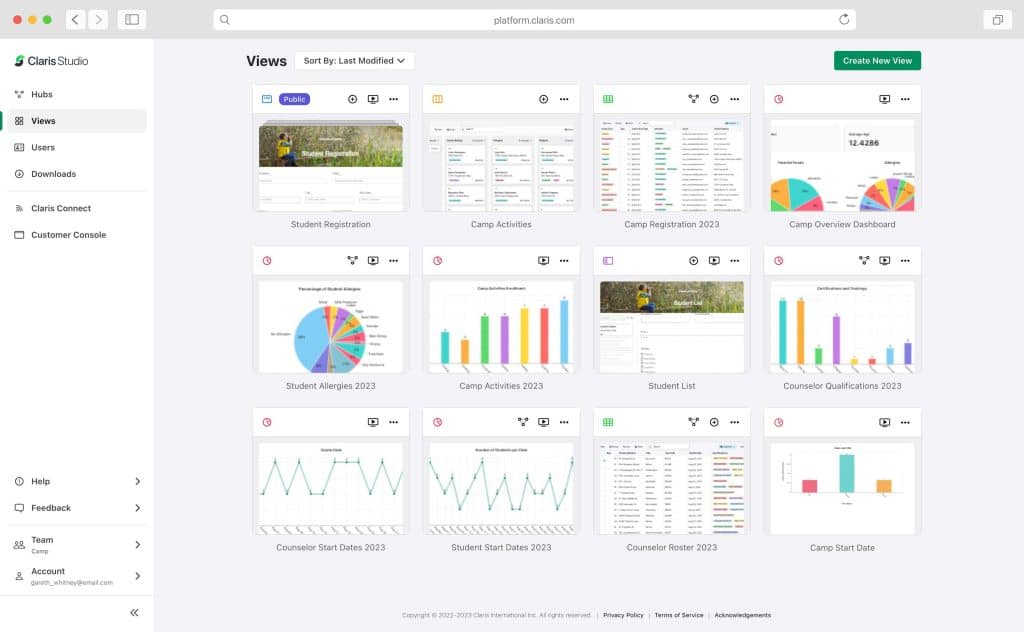This screenshot has width=1024, height=632.
Task: Open the Sort By: Last Modified dropdown
Action: 355,61
